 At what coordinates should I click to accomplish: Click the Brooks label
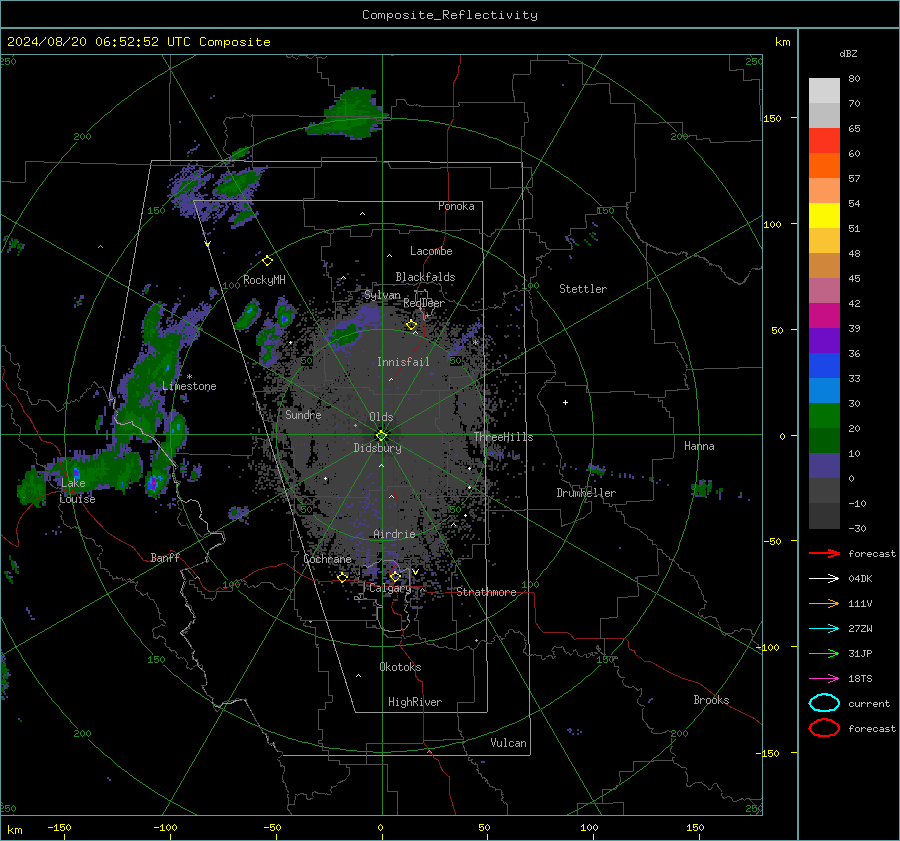[711, 700]
